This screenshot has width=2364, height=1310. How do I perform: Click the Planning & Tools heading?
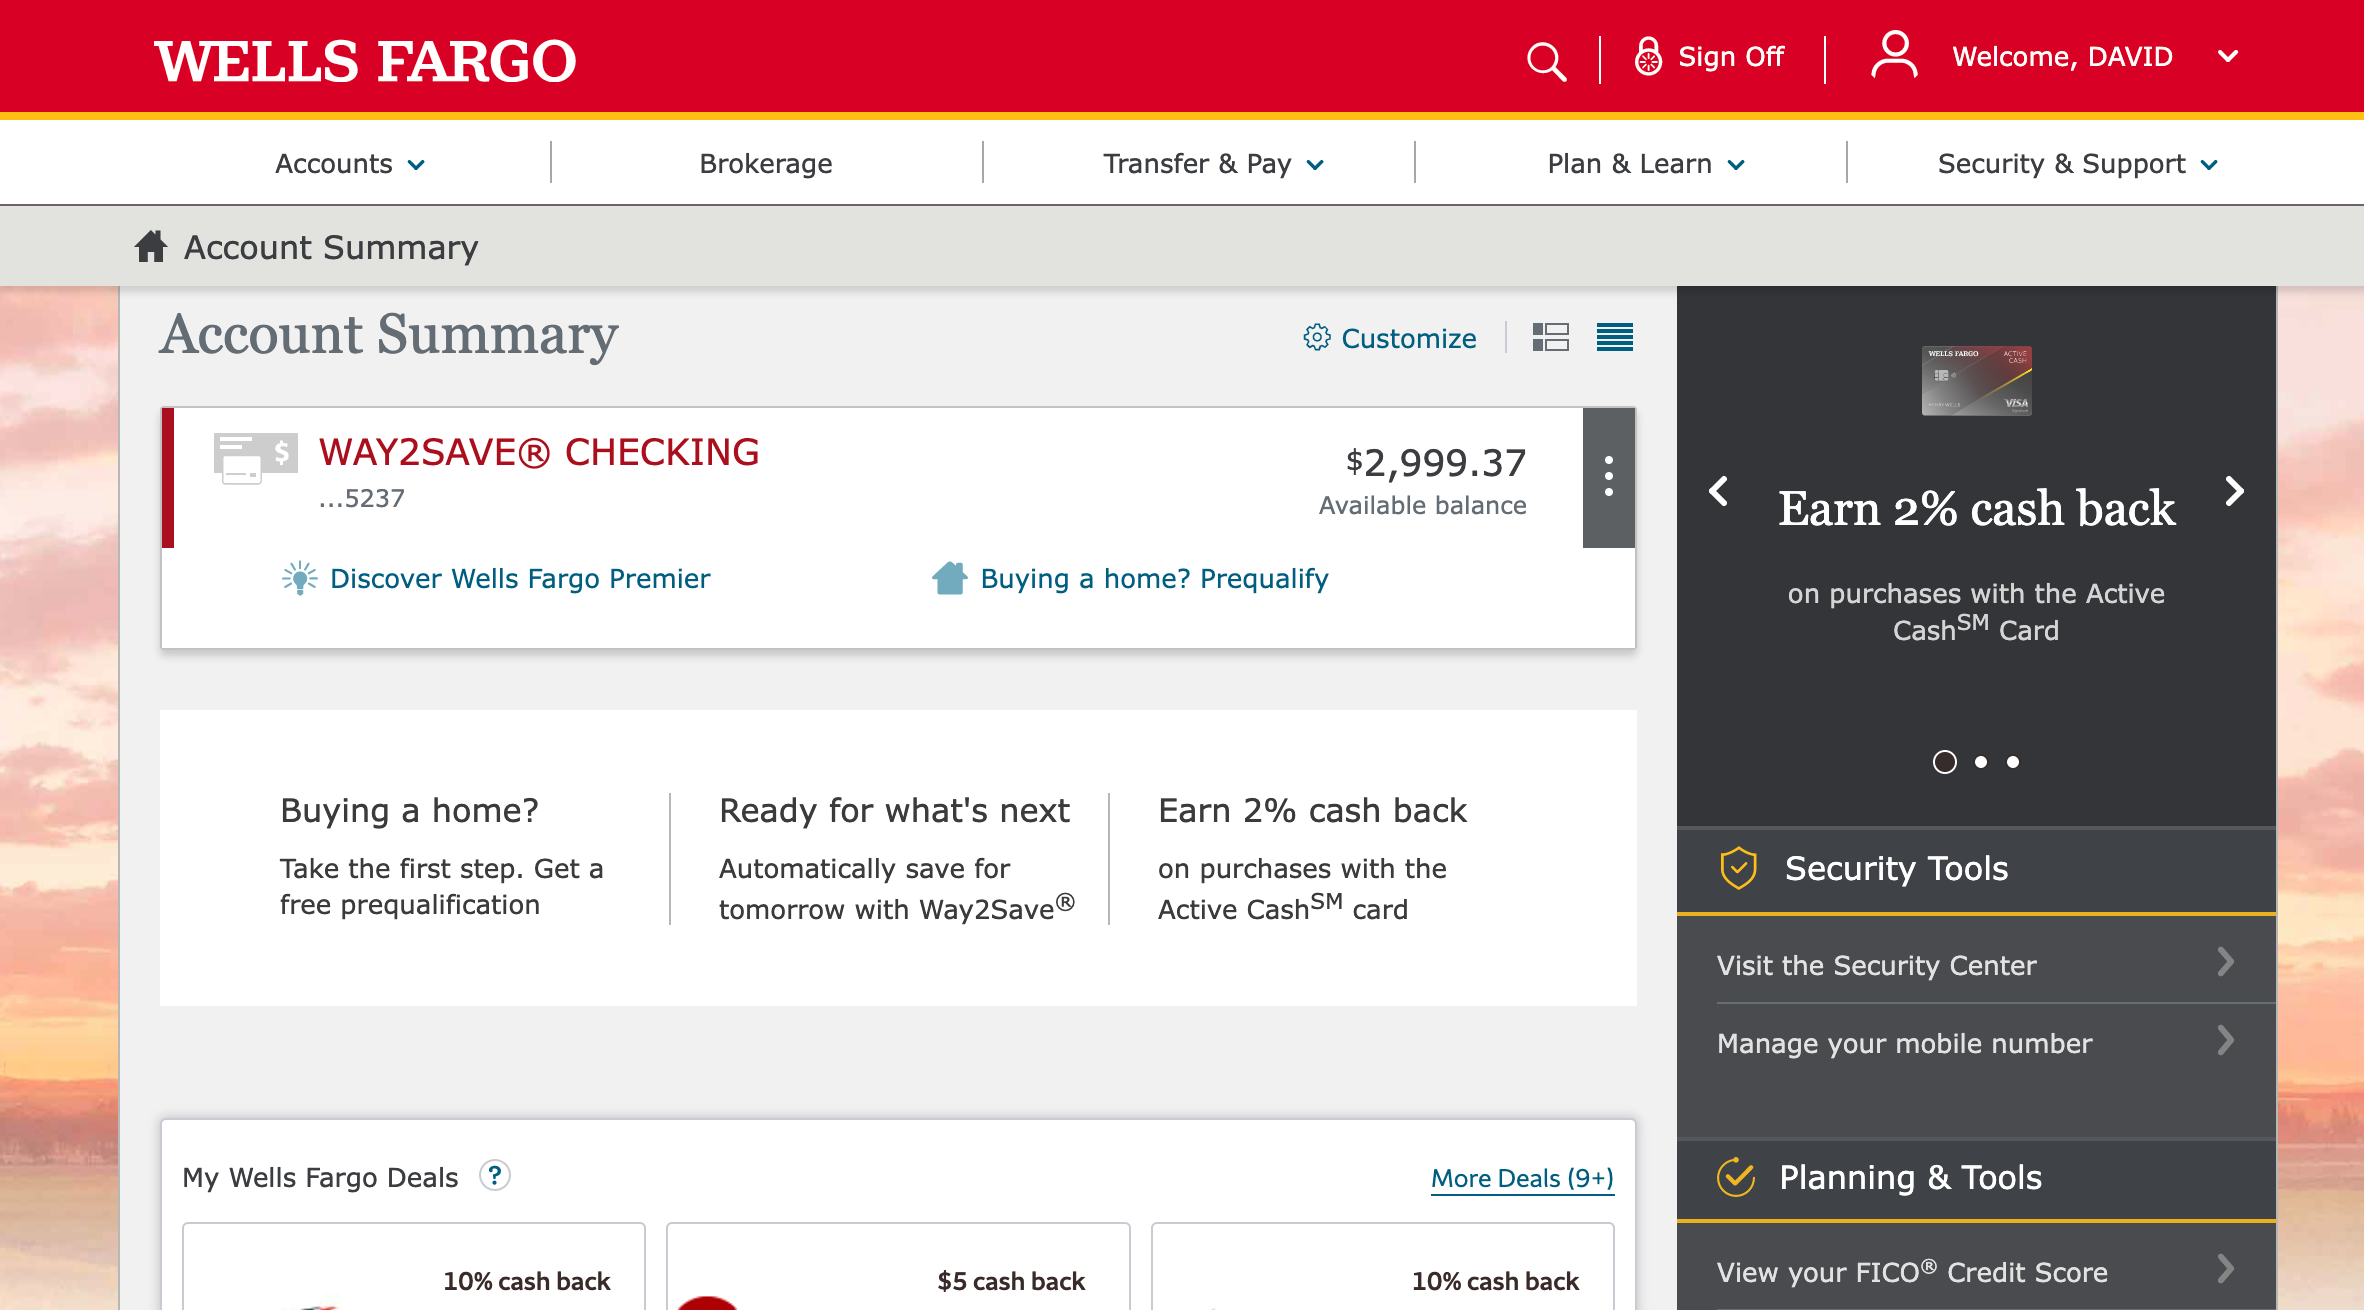1910,1177
